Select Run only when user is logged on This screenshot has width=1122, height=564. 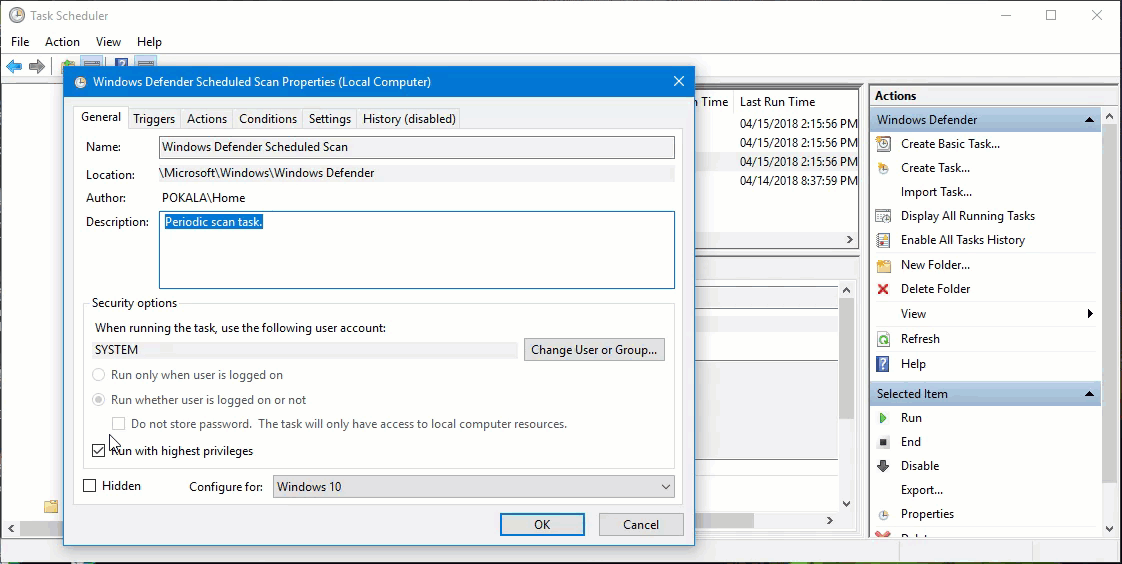pos(99,375)
